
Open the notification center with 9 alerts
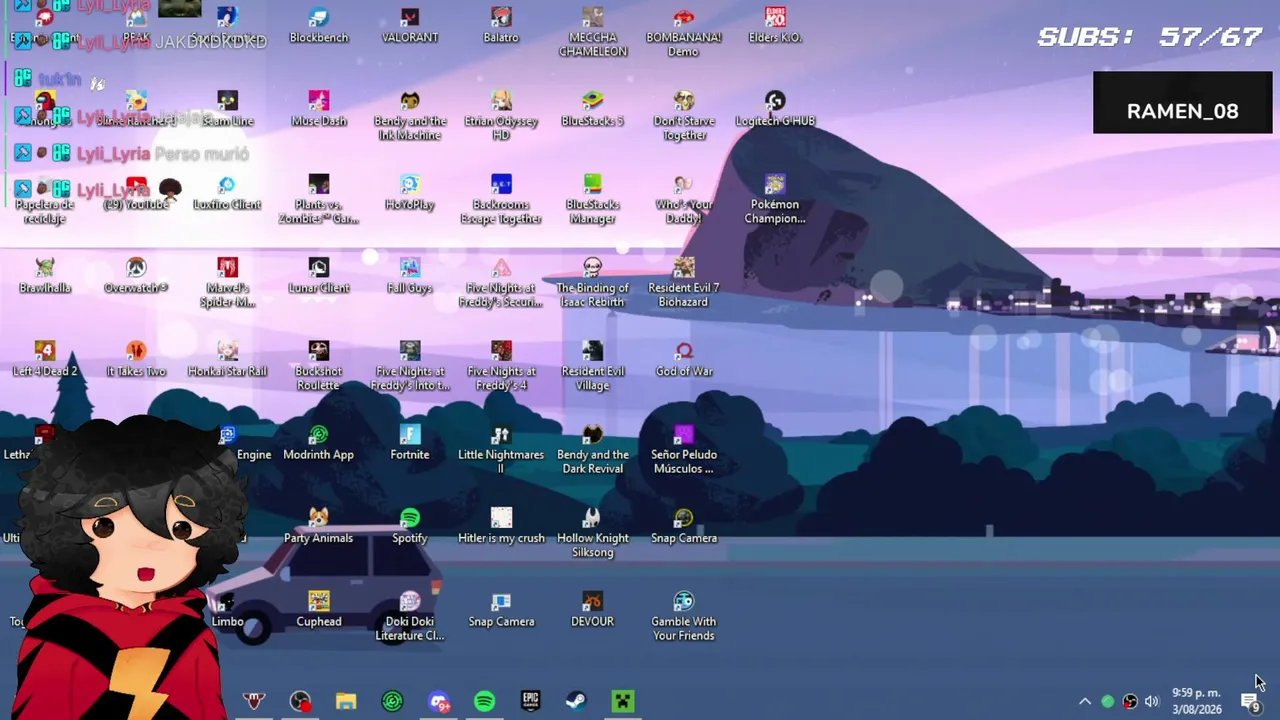(x=1250, y=703)
